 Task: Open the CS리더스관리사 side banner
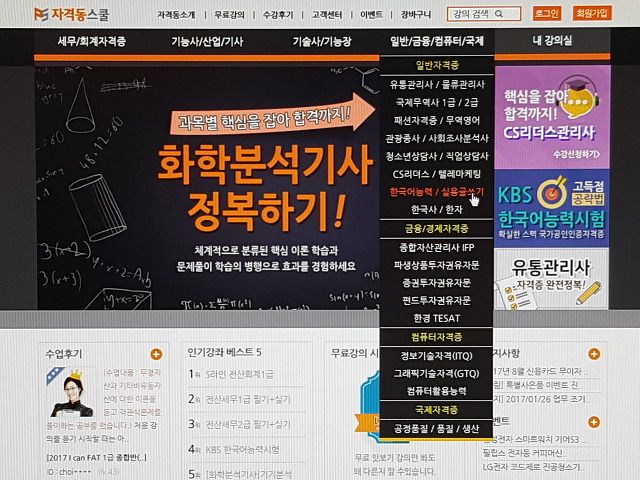tap(552, 117)
